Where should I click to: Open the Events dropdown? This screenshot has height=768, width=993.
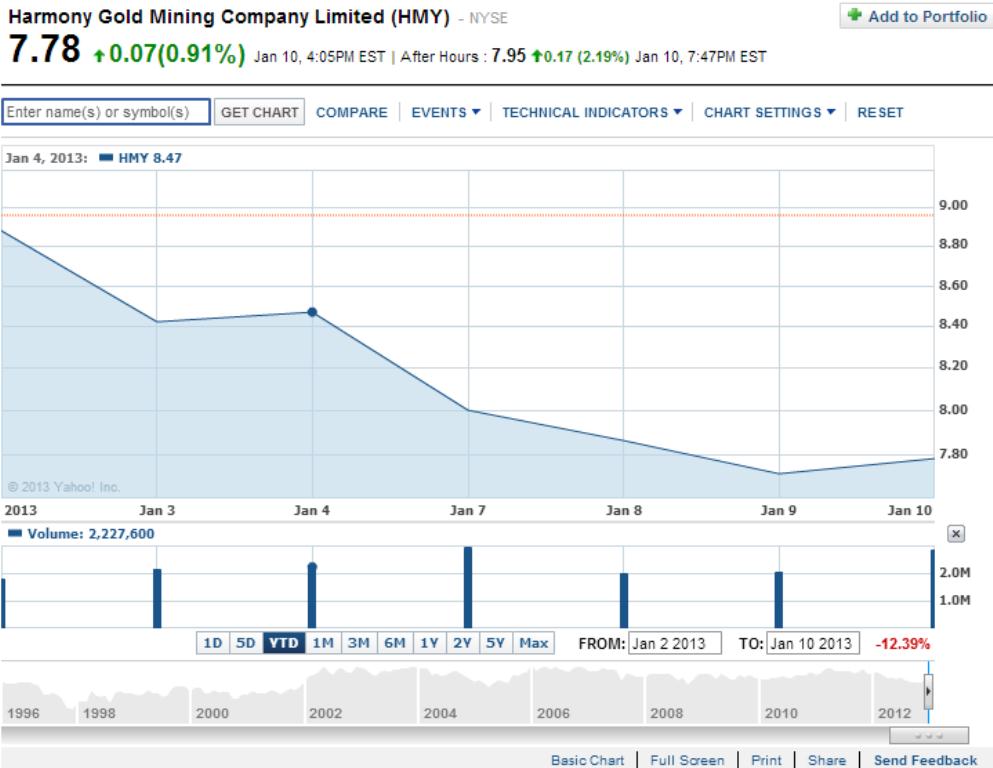pos(445,113)
